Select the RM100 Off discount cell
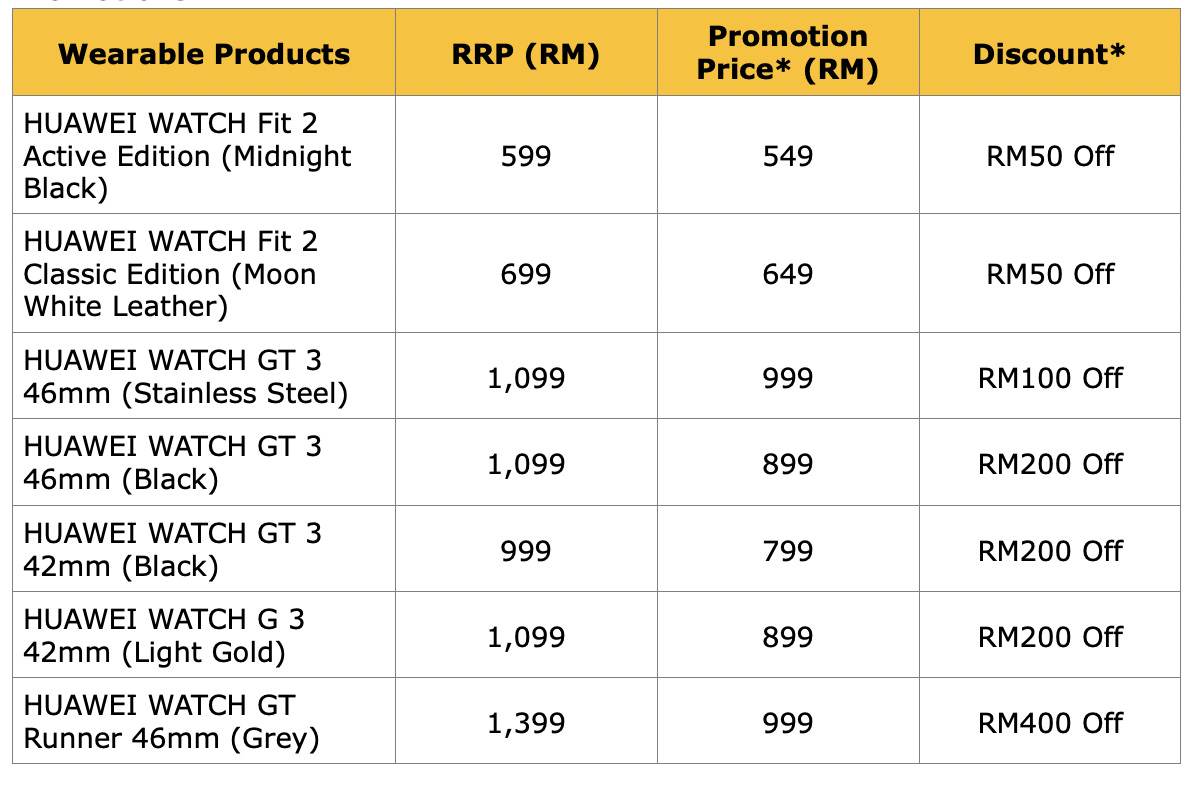Image resolution: width=1199 pixels, height=788 pixels. coord(1049,376)
